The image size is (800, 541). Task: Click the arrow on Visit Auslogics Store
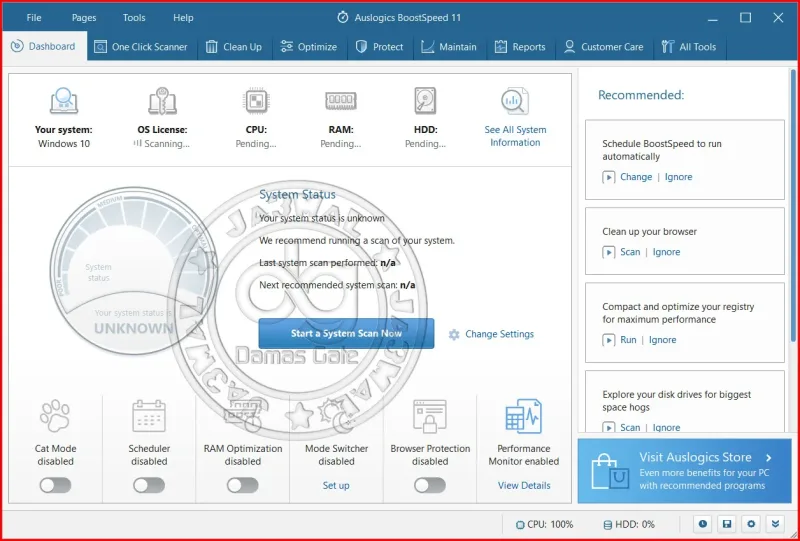click(768, 458)
